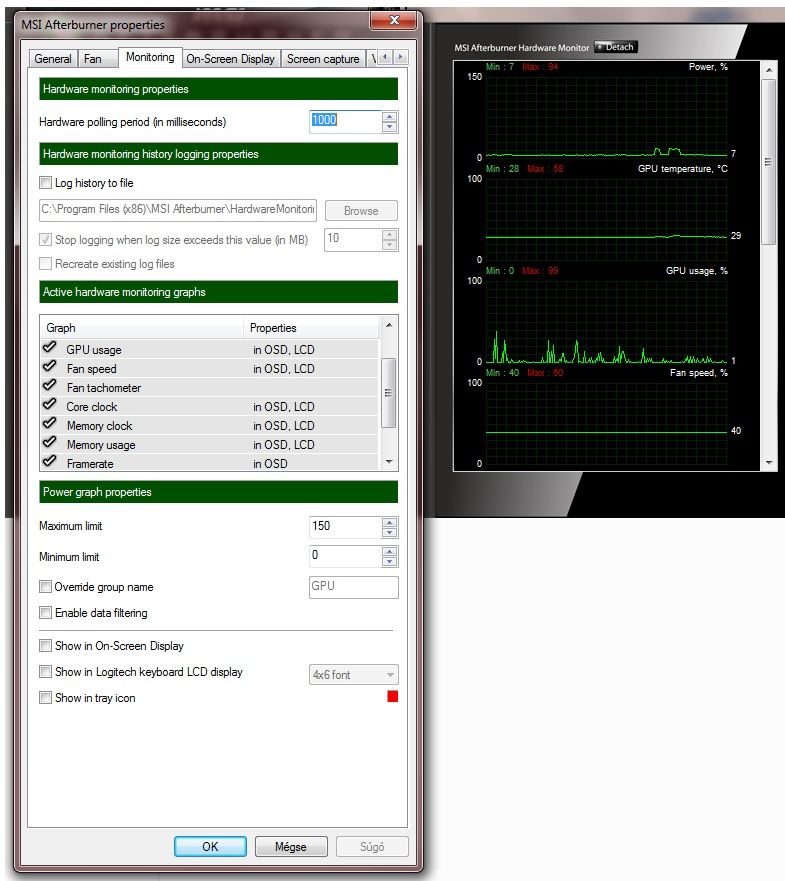Image resolution: width=785 pixels, height=881 pixels.
Task: Click the Mégse cancel button
Action: coord(291,847)
